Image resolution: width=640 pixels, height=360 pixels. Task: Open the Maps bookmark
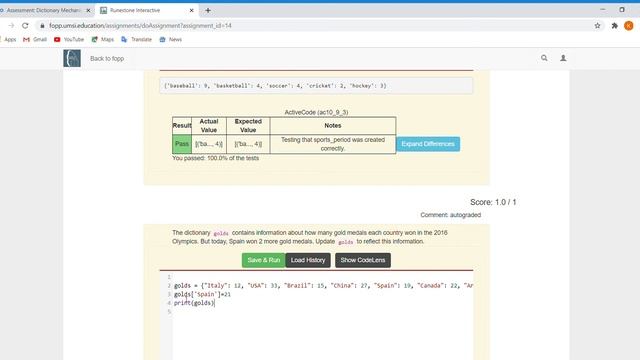pos(103,40)
